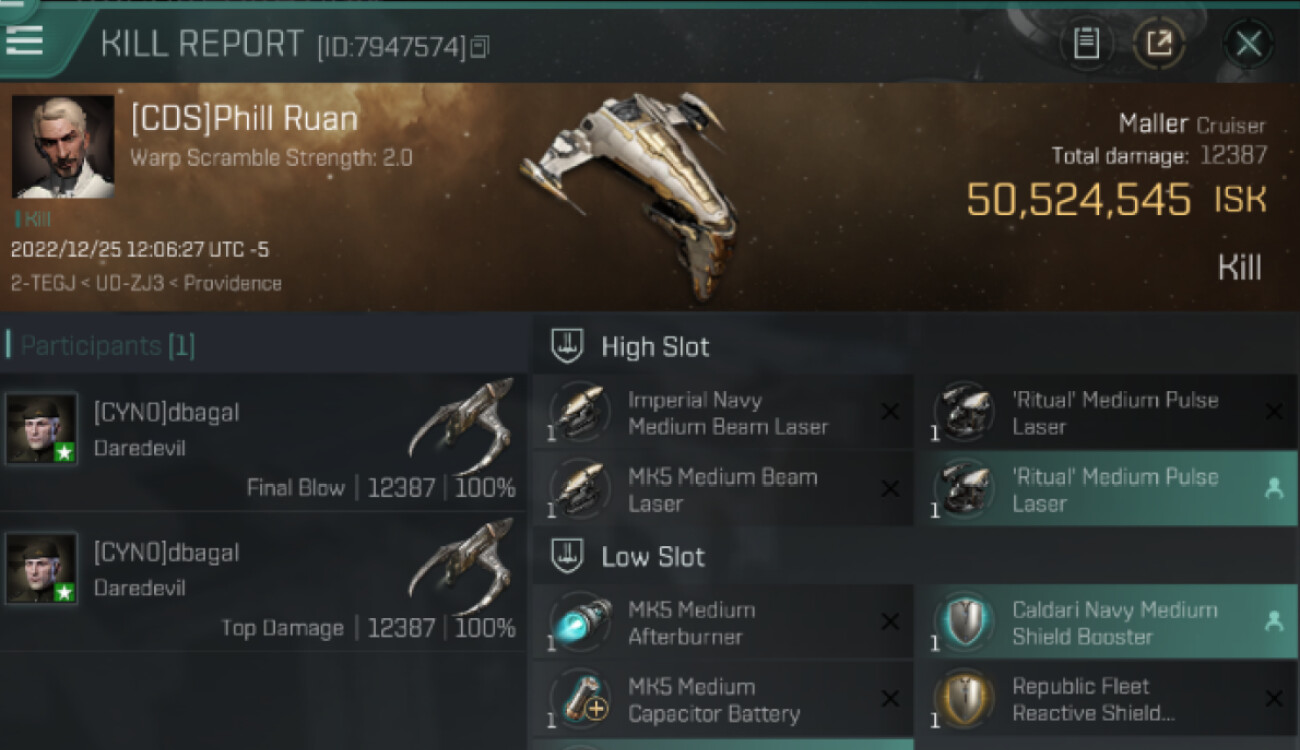1300x750 pixels.
Task: Collapse the Low Slot section
Action: (x=567, y=557)
